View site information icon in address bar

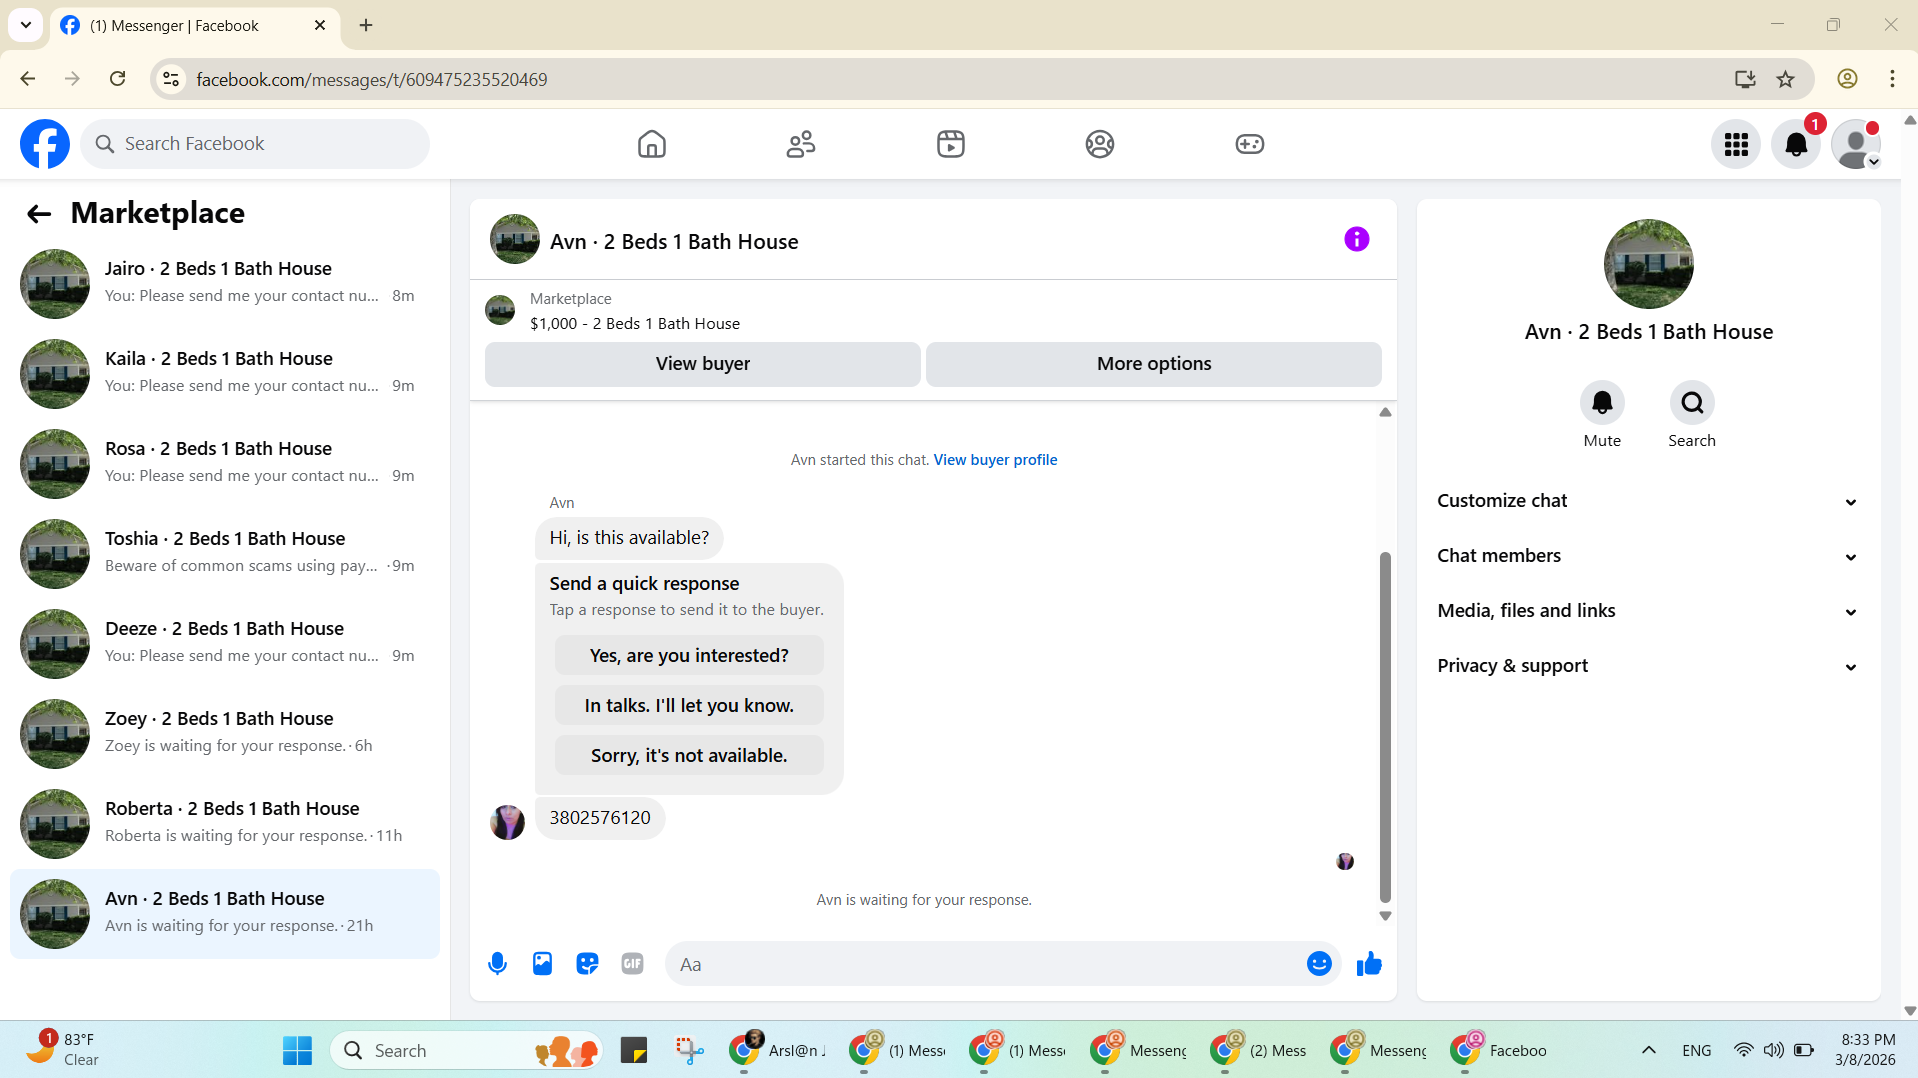click(172, 79)
